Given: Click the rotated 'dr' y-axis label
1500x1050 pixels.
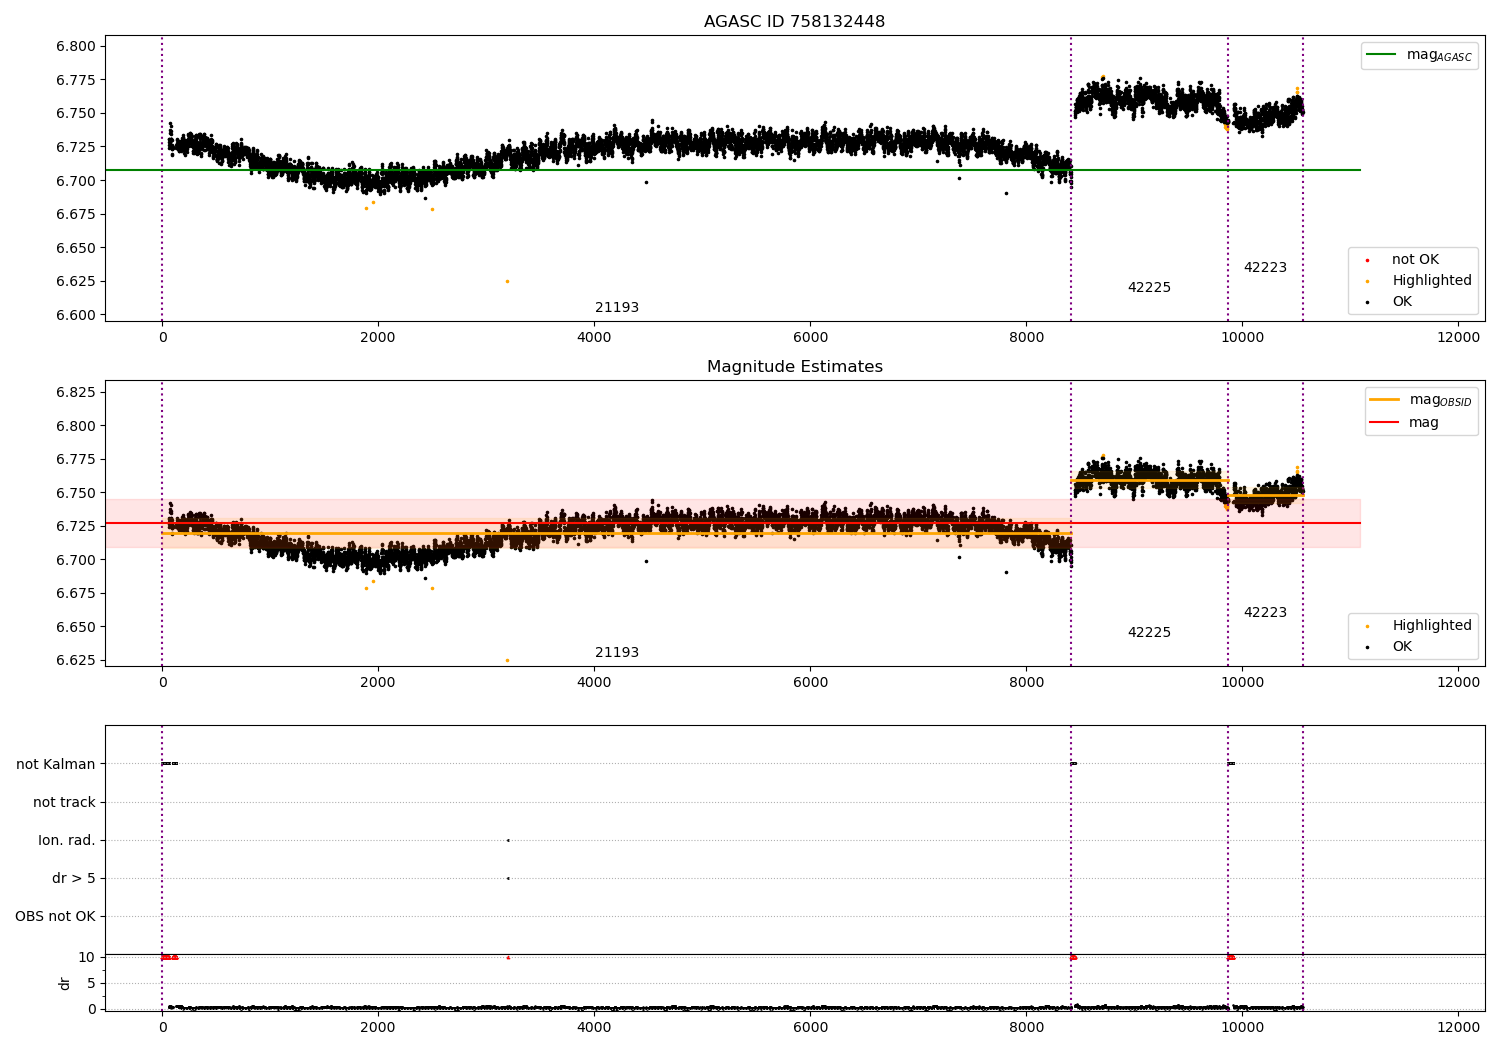Looking at the screenshot, I should pos(65,983).
